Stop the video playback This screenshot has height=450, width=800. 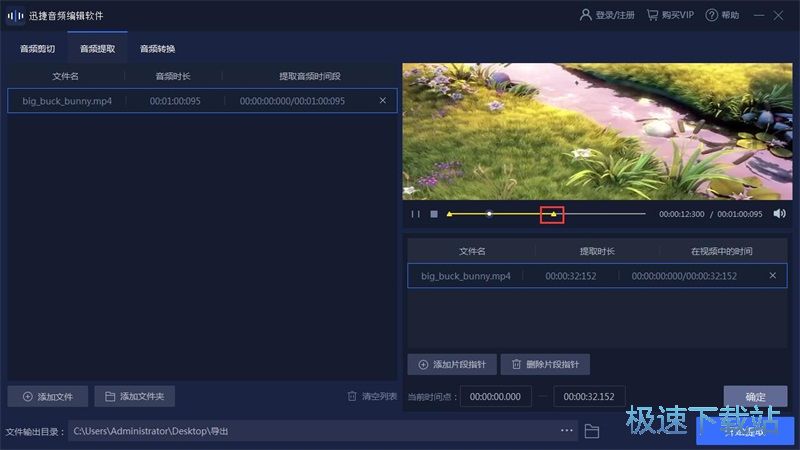point(434,214)
